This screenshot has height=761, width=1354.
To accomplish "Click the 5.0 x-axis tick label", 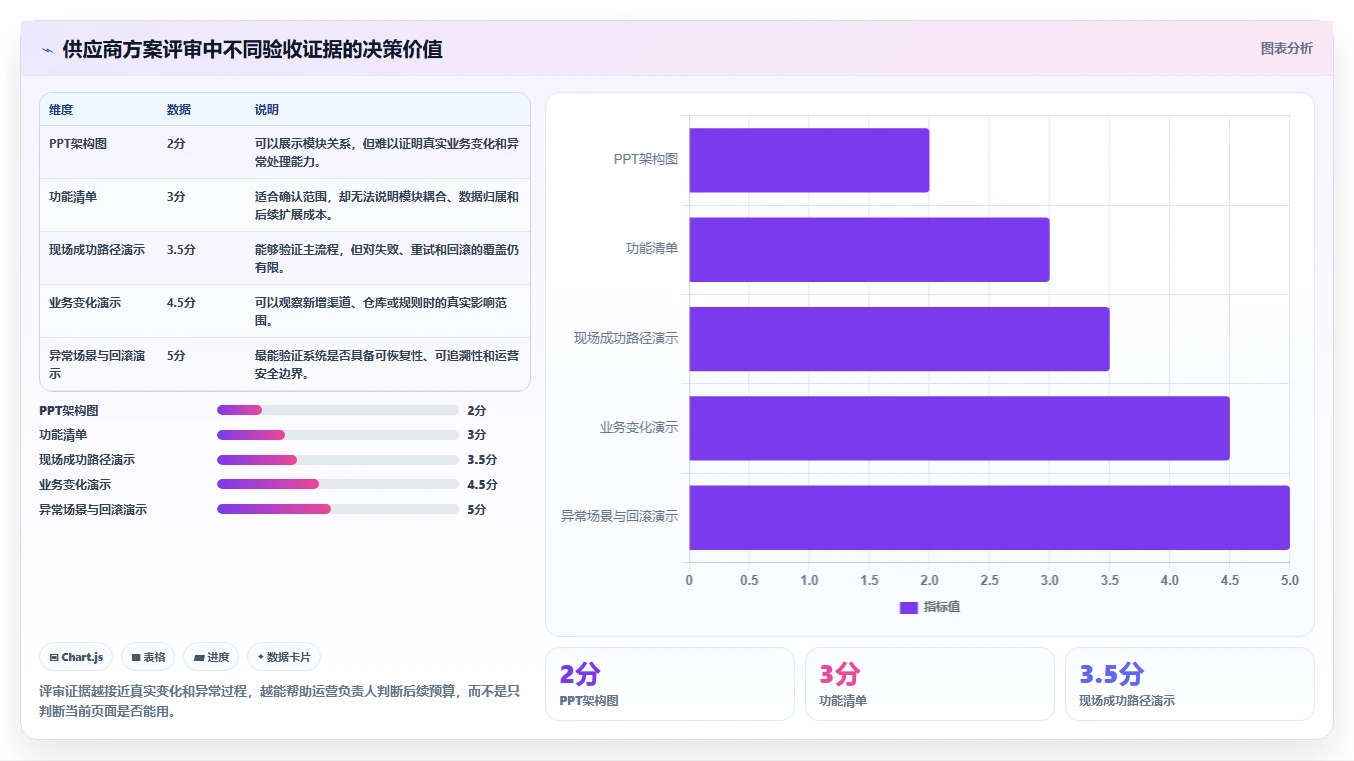I will pyautogui.click(x=1290, y=580).
